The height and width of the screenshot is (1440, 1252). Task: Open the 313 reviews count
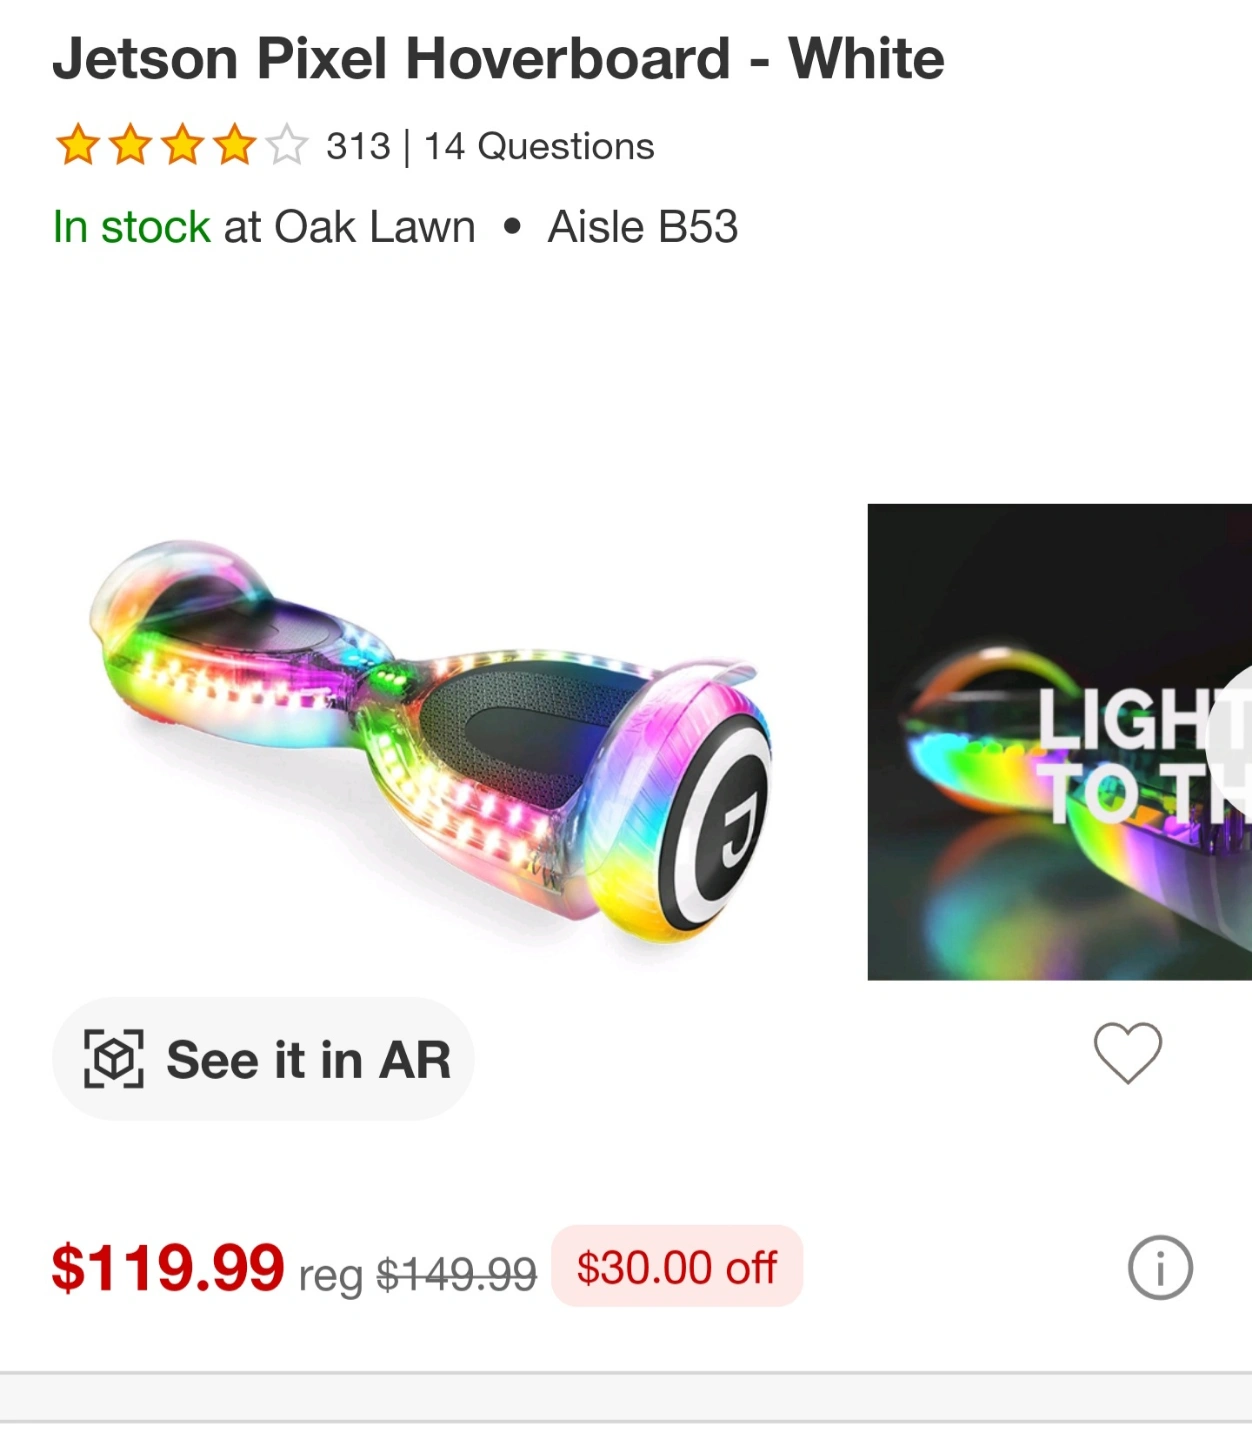point(358,146)
